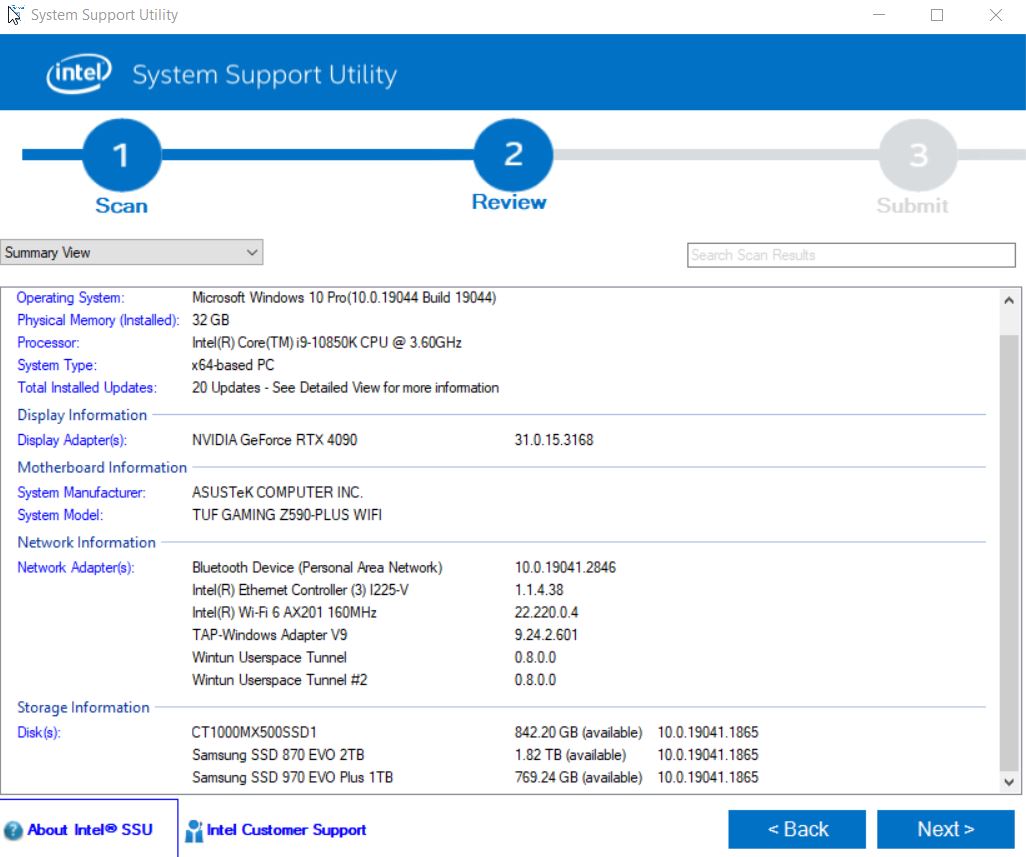Screen dimensions: 1026x857
Task: Click the info icon beside About Intel SSU
Action: (x=14, y=829)
